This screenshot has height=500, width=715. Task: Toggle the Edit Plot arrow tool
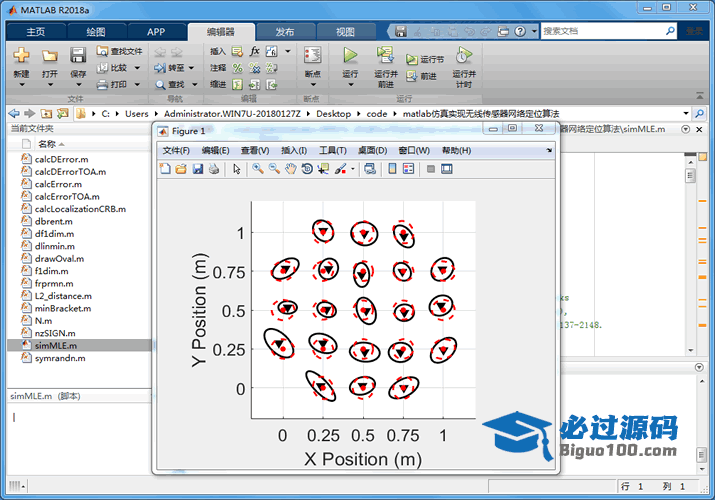(237, 169)
